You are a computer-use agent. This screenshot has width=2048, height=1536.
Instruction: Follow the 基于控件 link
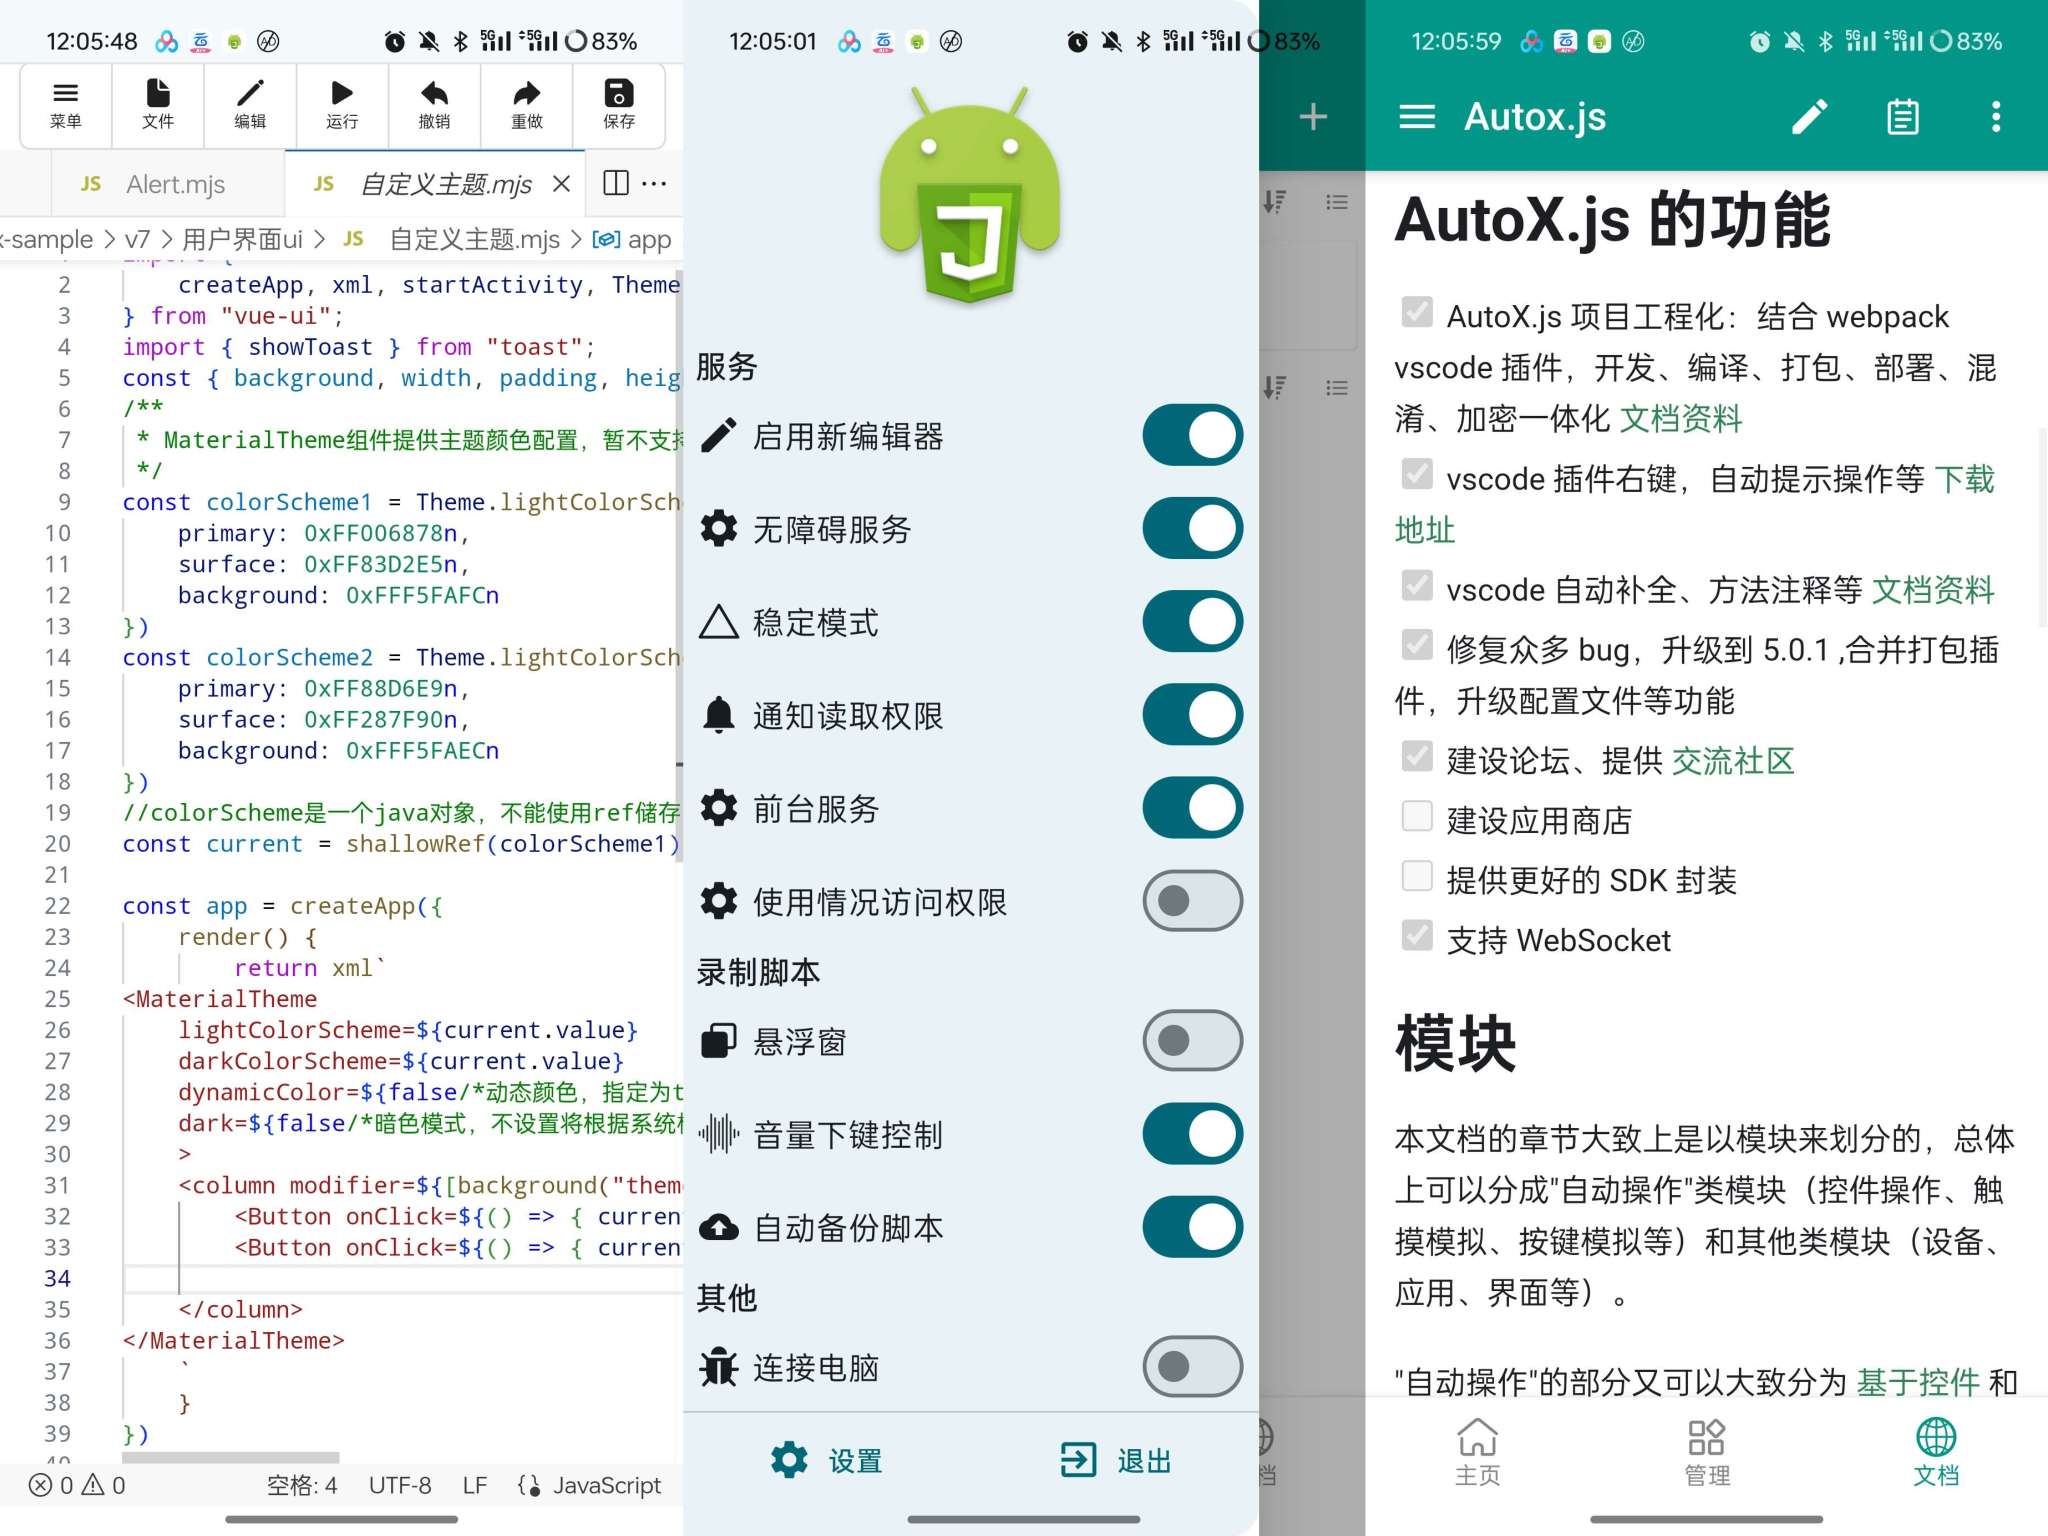pyautogui.click(x=1918, y=1382)
